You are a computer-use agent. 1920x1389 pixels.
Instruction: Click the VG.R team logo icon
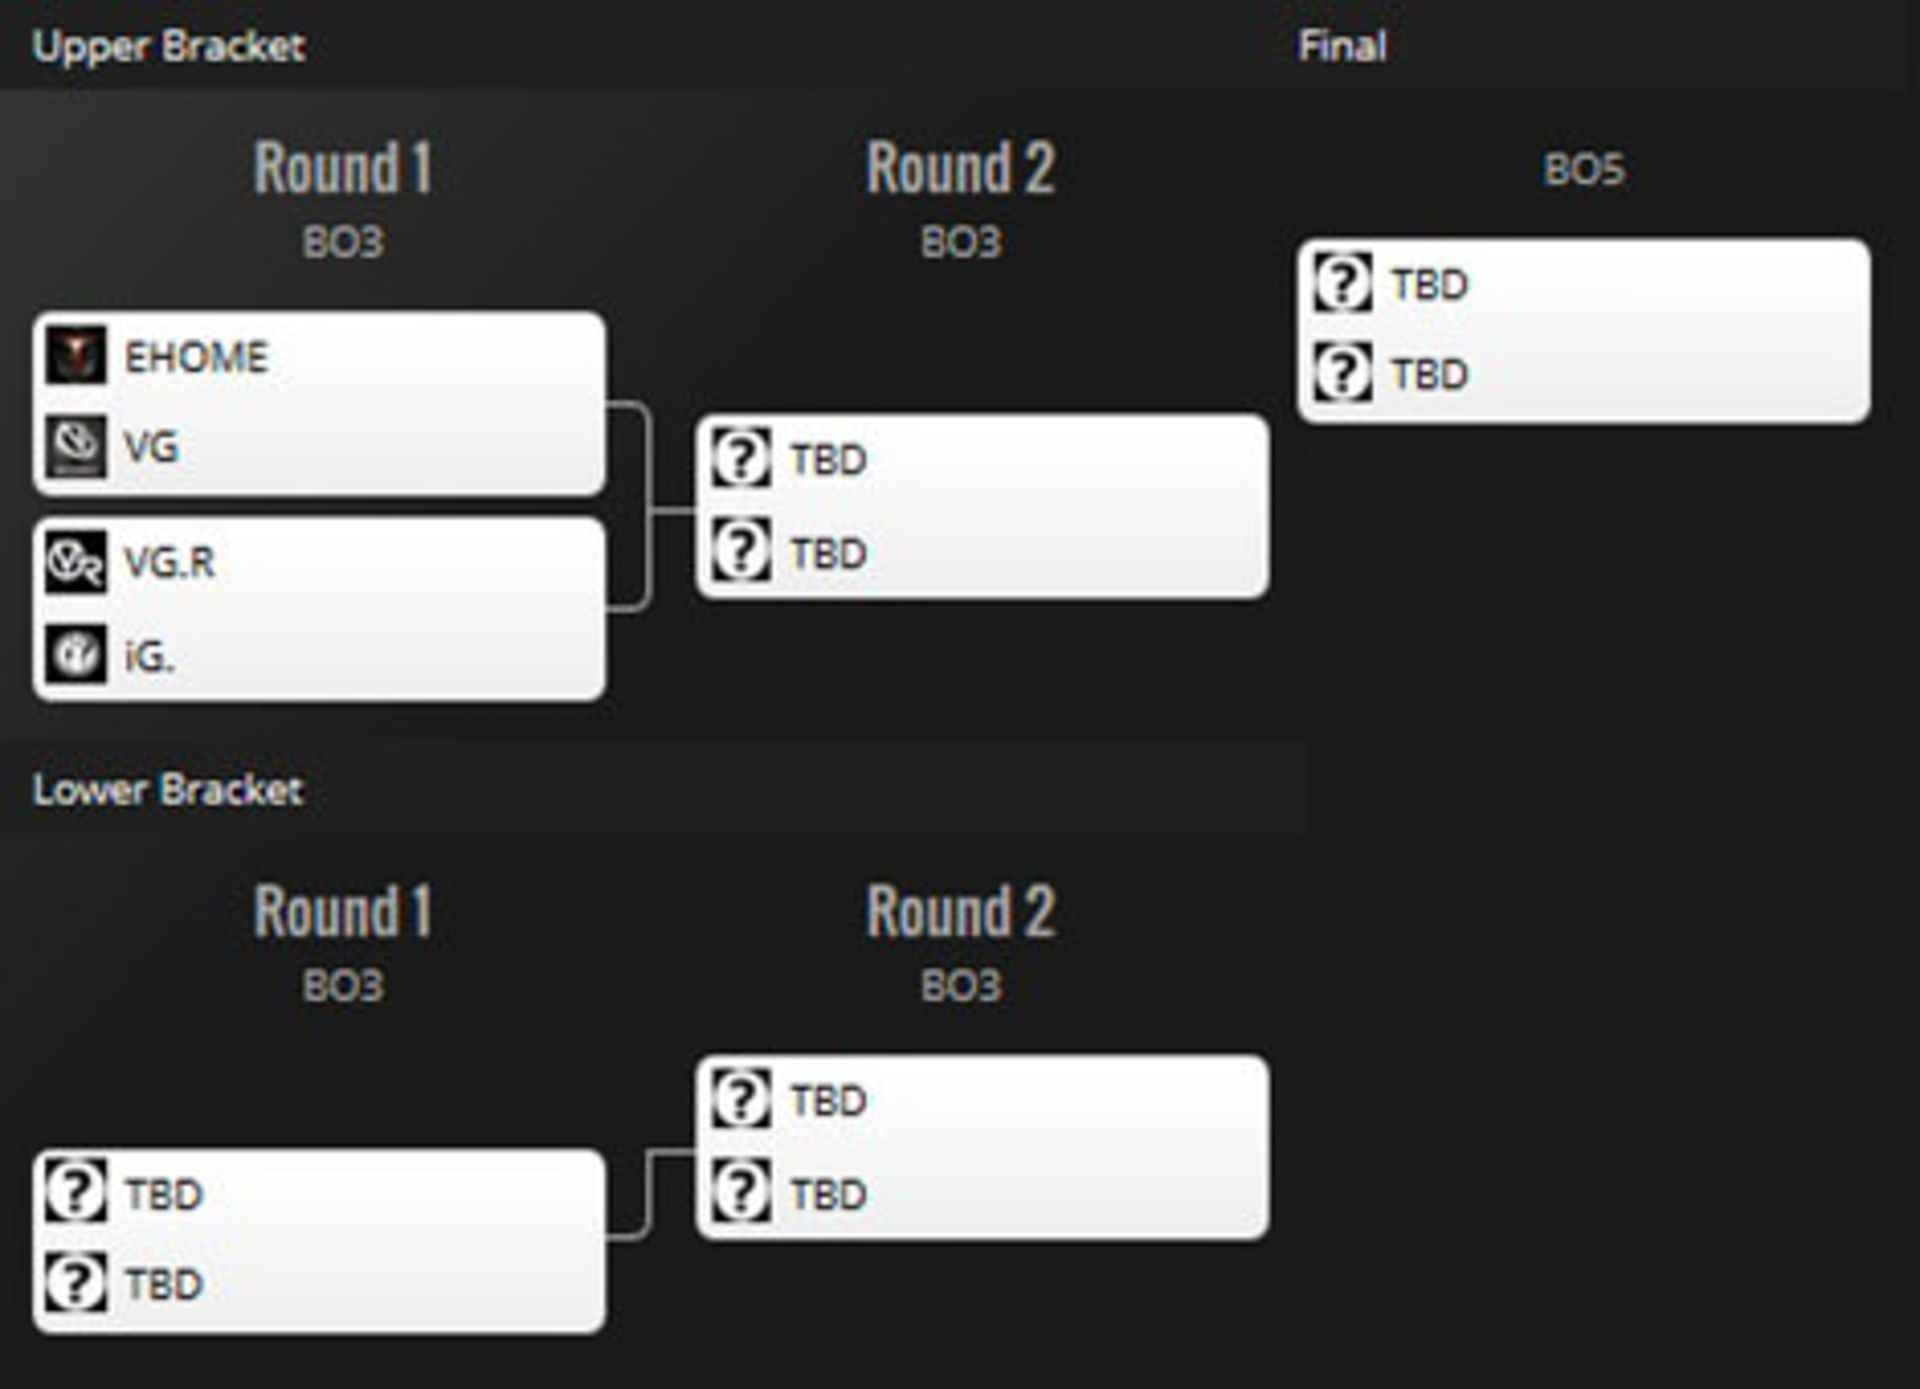[x=75, y=562]
